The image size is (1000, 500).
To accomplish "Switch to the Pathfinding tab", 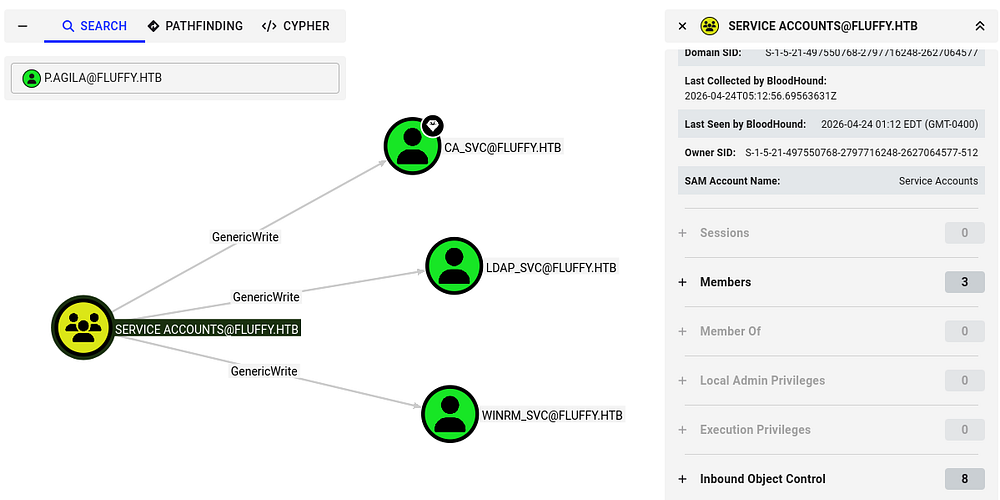I will tap(194, 26).
